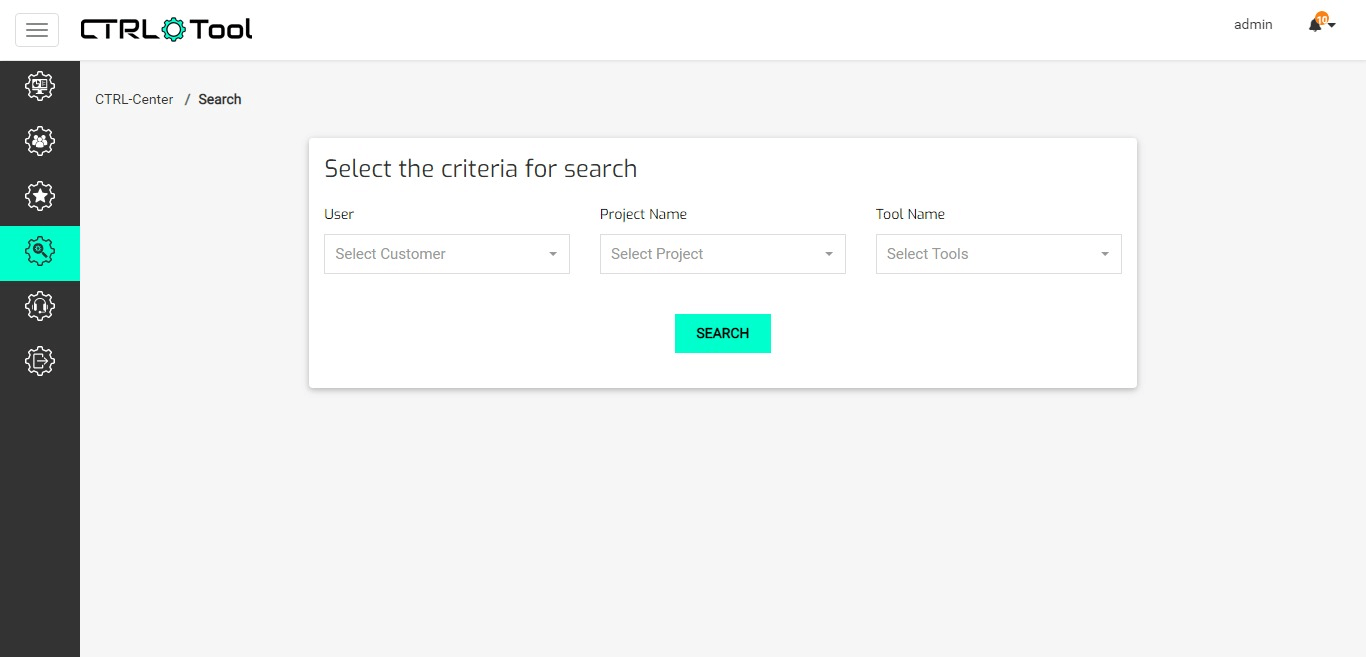The height and width of the screenshot is (657, 1366).
Task: Click the notification bell icon
Action: tap(1316, 25)
